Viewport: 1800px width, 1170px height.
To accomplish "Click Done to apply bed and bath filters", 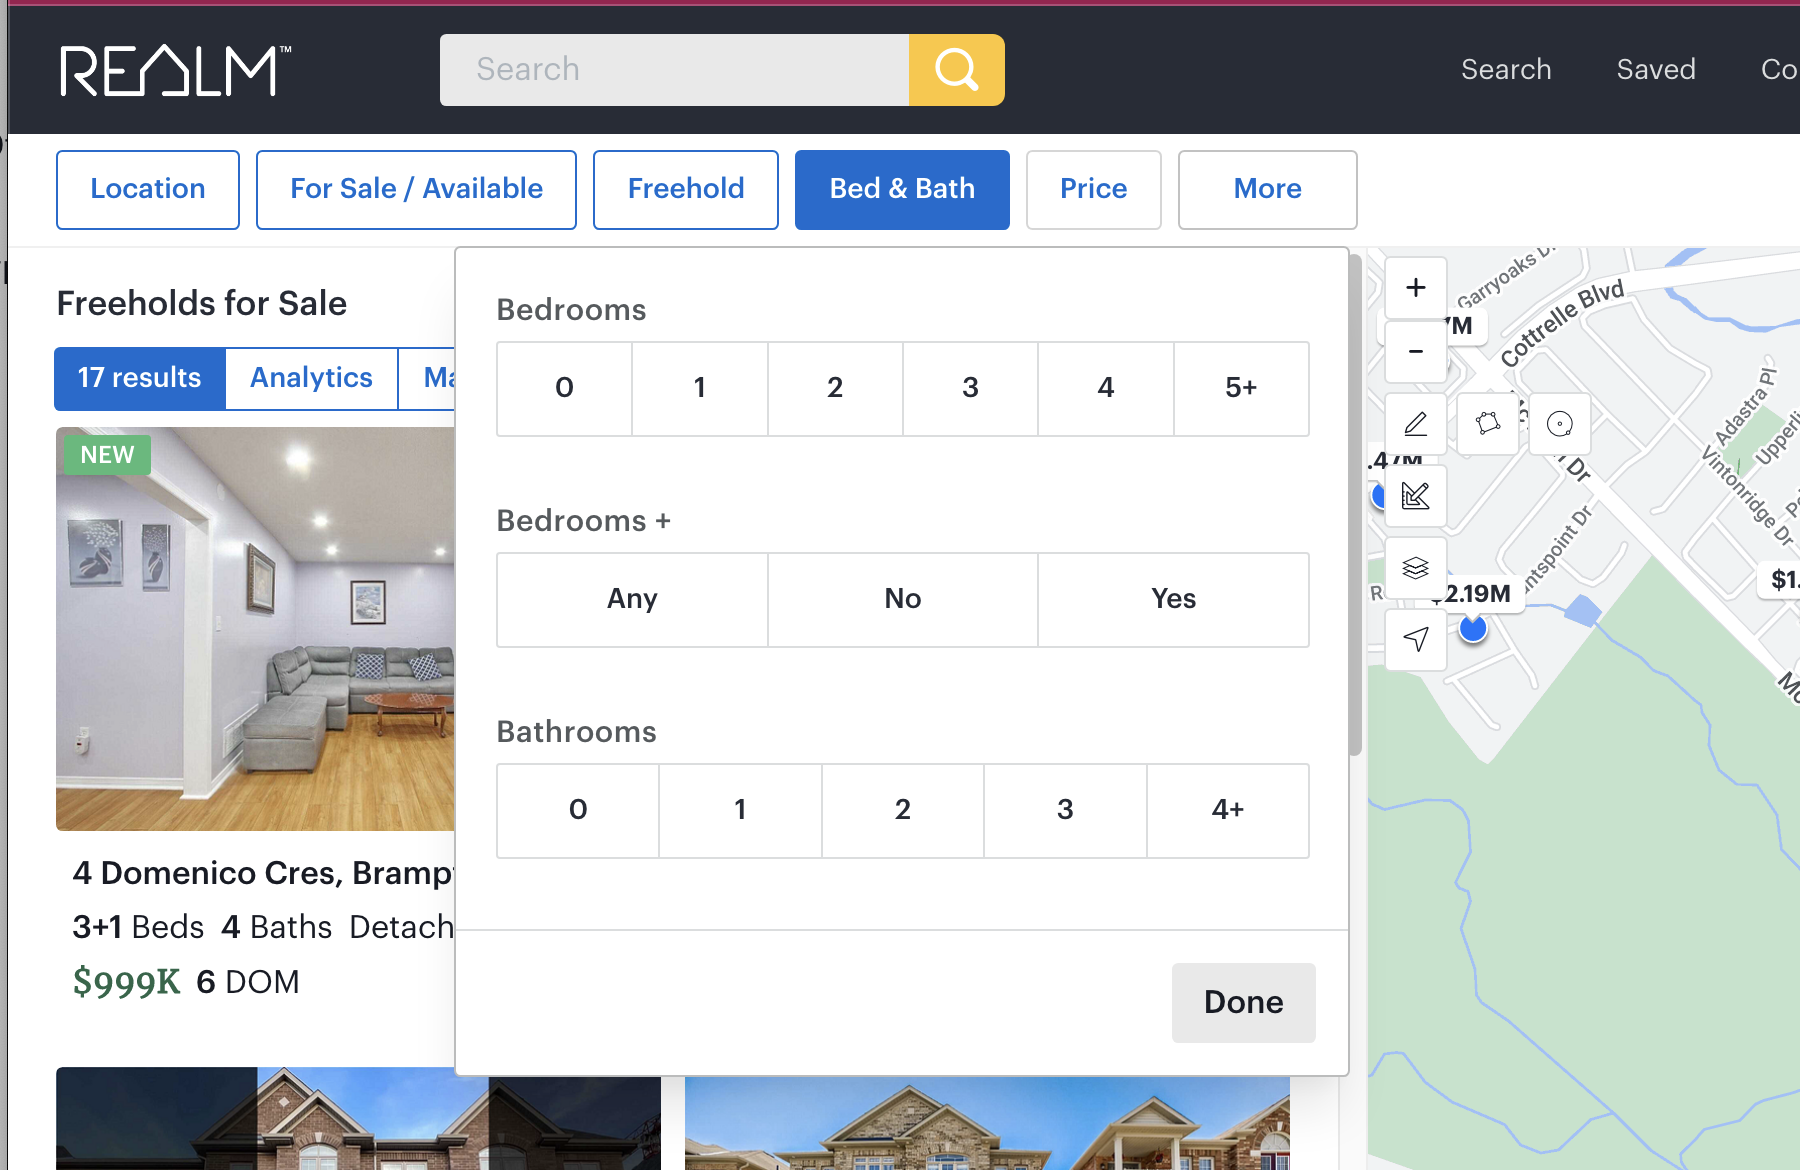I will point(1243,1002).
